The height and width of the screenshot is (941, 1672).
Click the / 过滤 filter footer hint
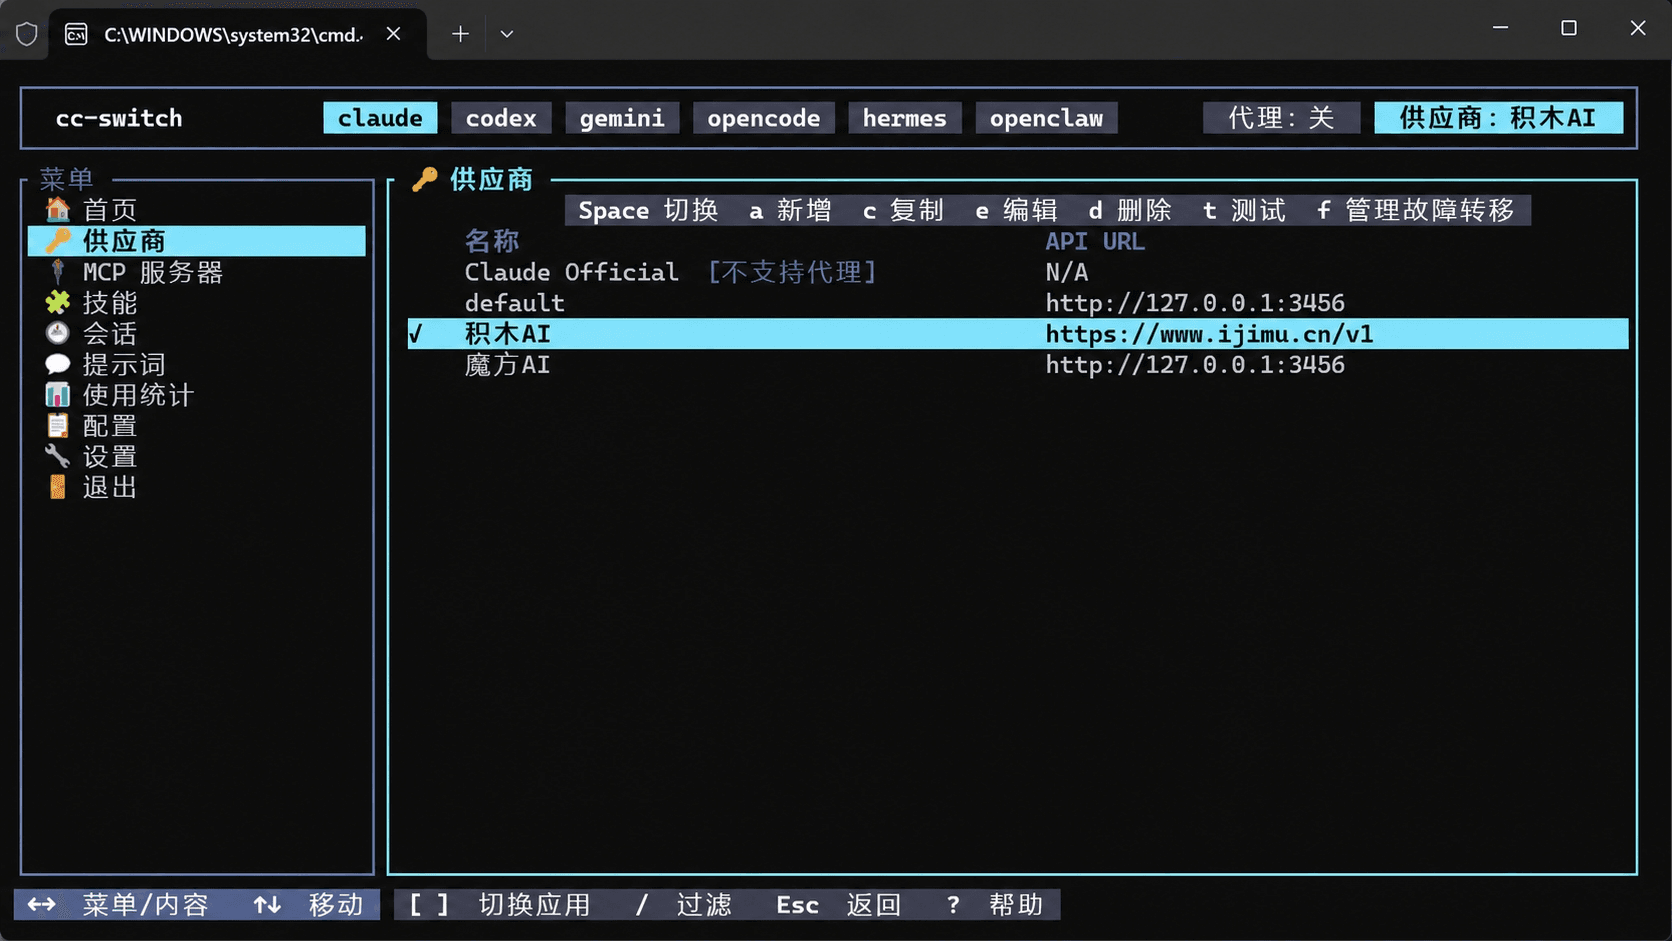pos(684,905)
